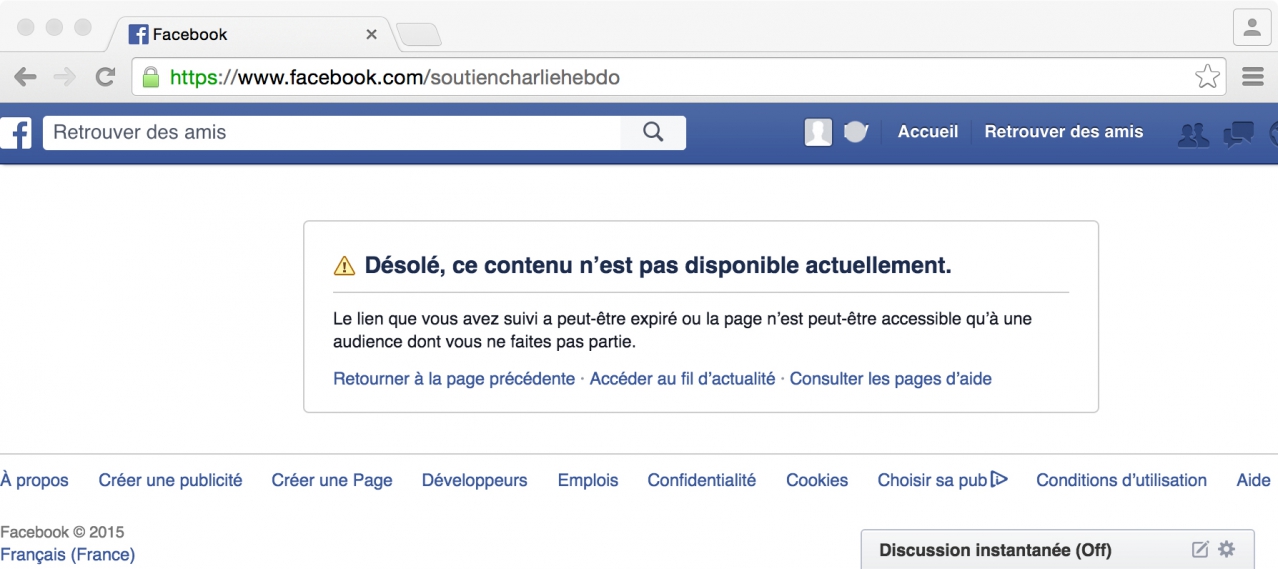Click the new message compose icon in chat bar
Screen dimensions: 1278x569
(1200, 549)
